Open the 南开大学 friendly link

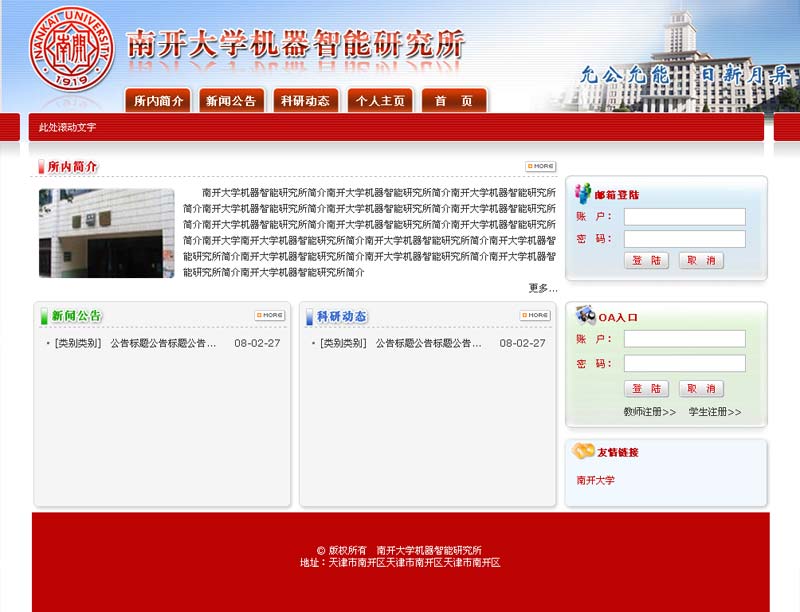tap(595, 480)
